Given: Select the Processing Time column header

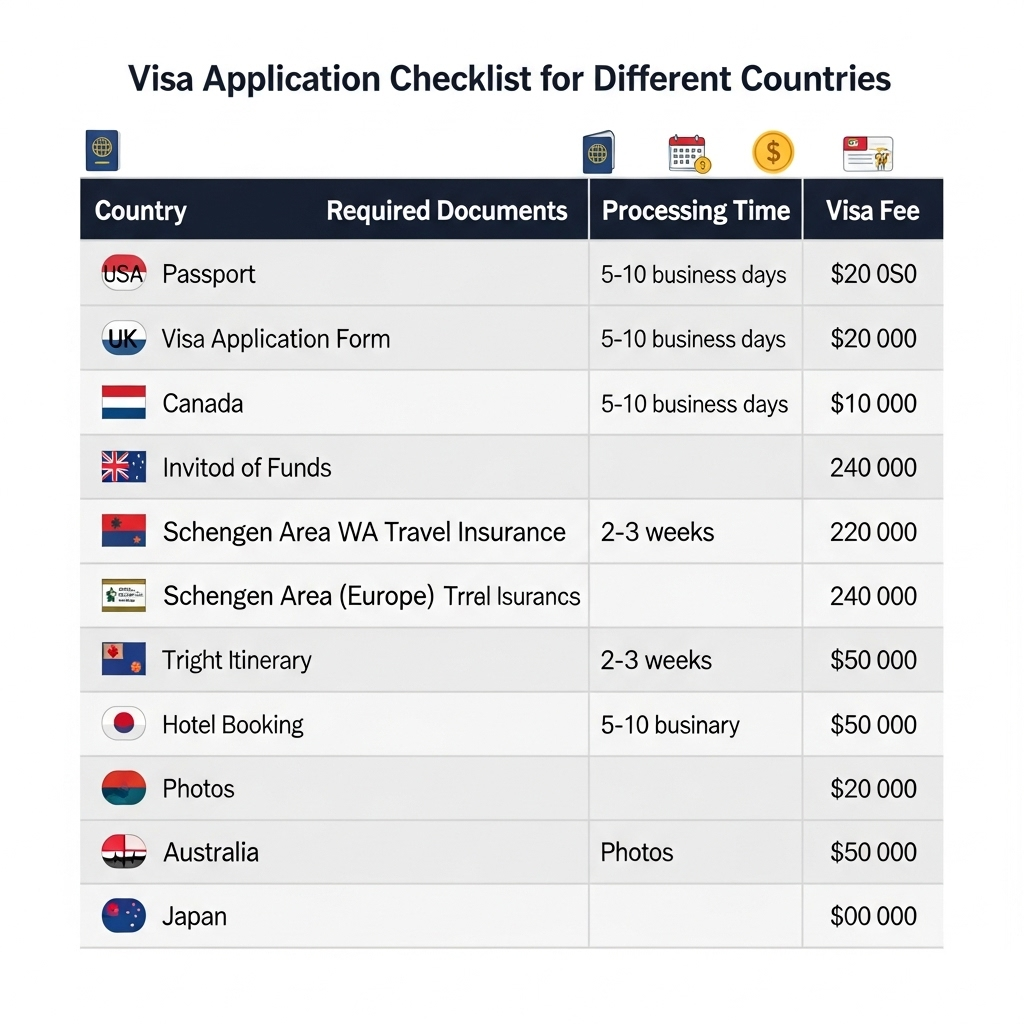Looking at the screenshot, I should [x=696, y=211].
